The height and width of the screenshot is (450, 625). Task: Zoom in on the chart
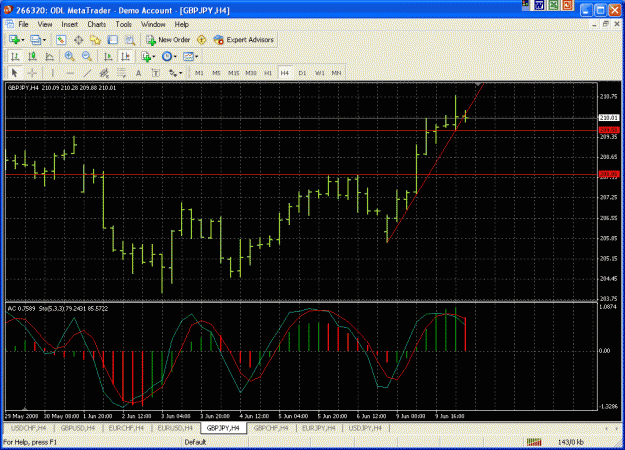click(x=69, y=57)
